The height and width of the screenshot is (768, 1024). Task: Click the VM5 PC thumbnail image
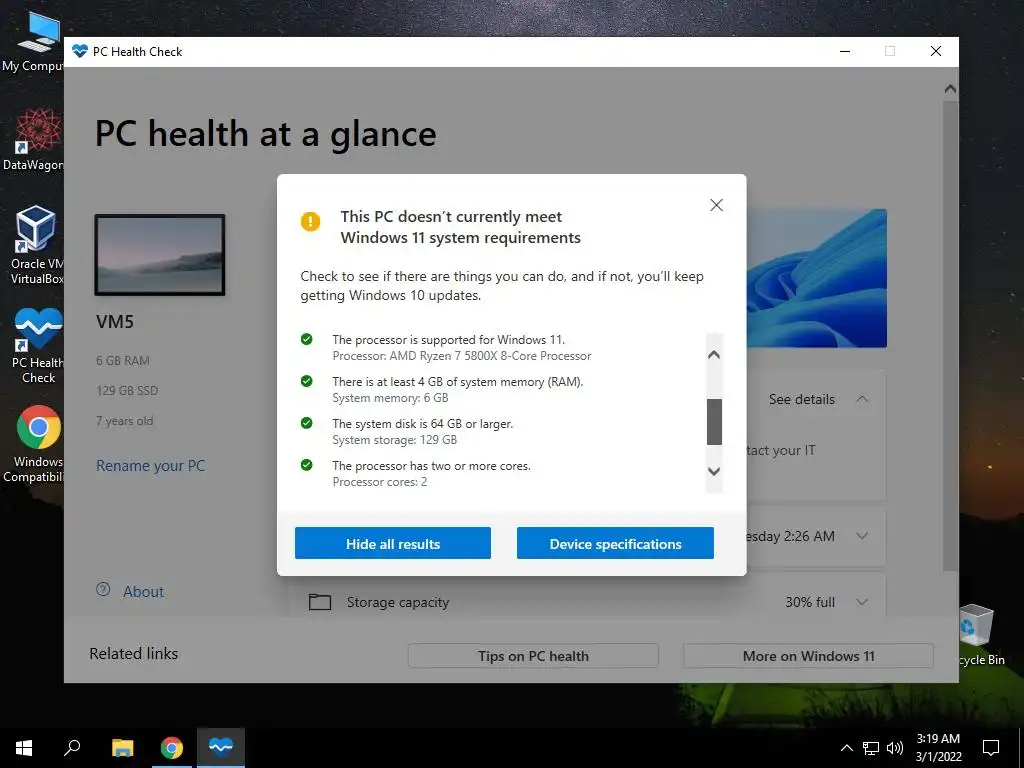pyautogui.click(x=160, y=255)
